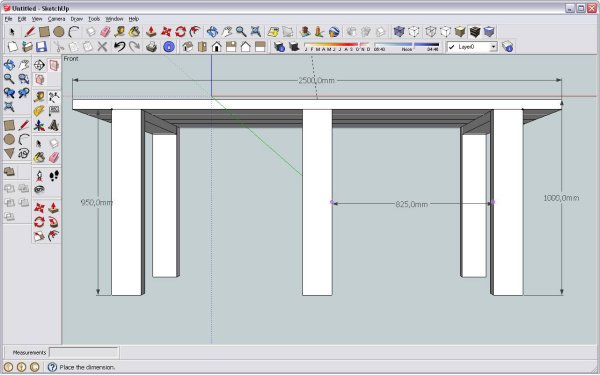Choose the Rotate tool in top toolbar

tap(181, 32)
